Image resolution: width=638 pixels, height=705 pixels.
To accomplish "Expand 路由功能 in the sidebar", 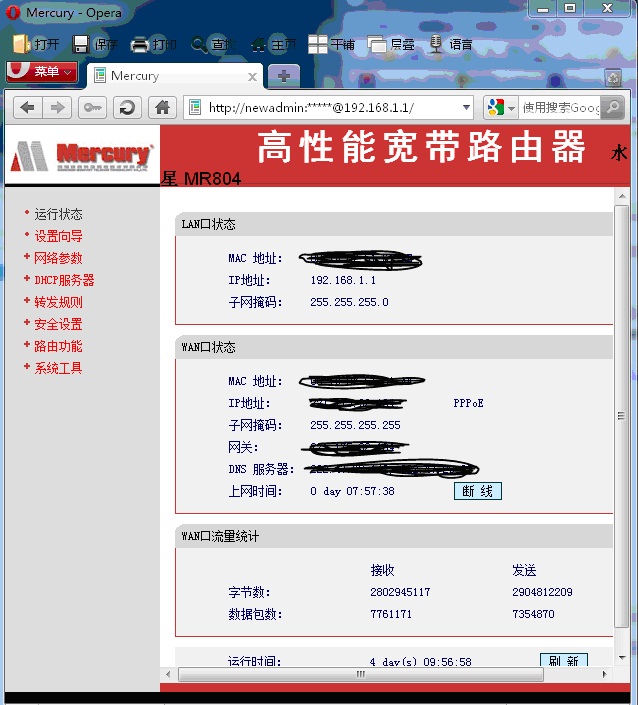I will (58, 346).
